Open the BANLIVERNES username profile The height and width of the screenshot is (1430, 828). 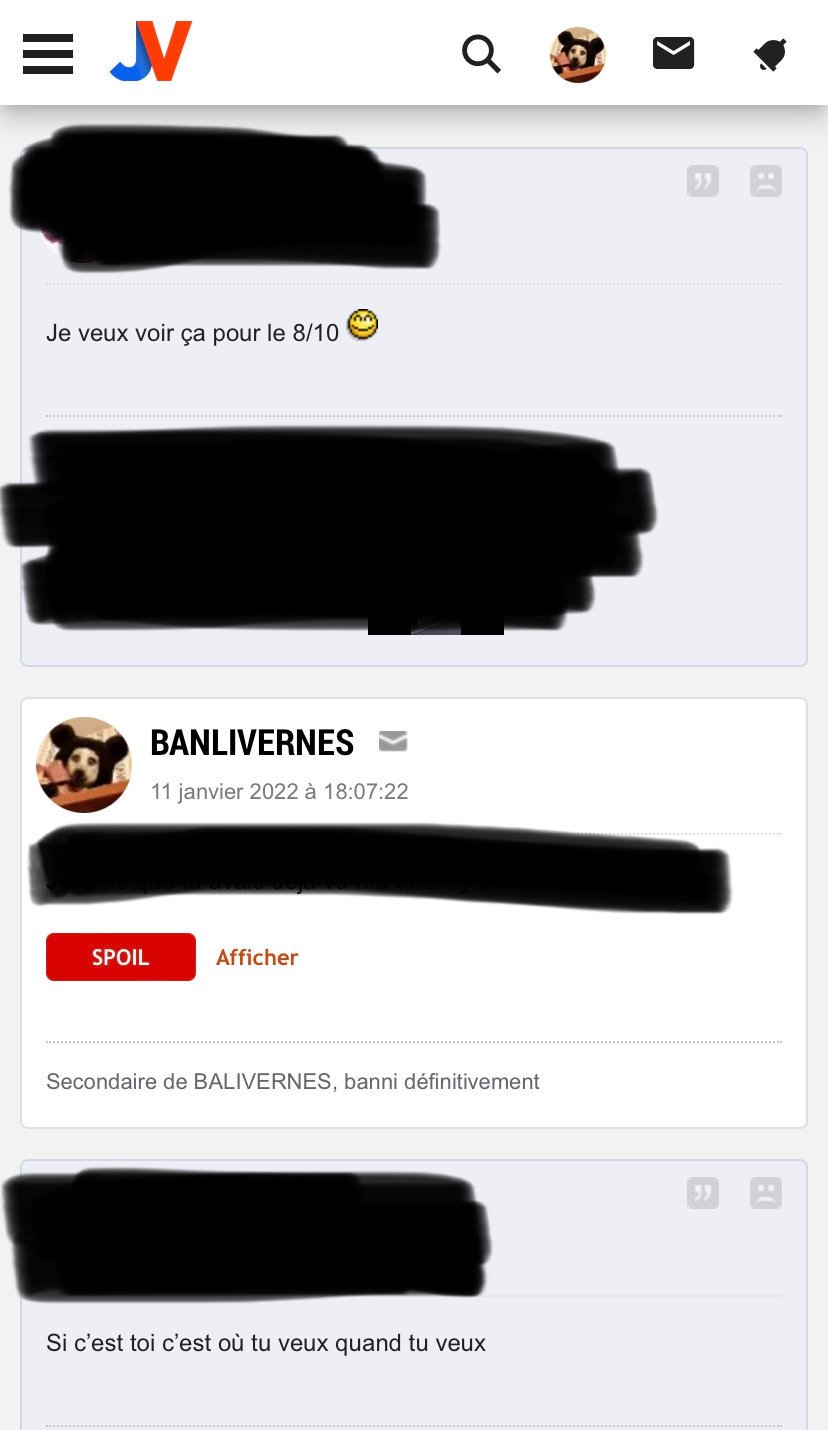[252, 743]
